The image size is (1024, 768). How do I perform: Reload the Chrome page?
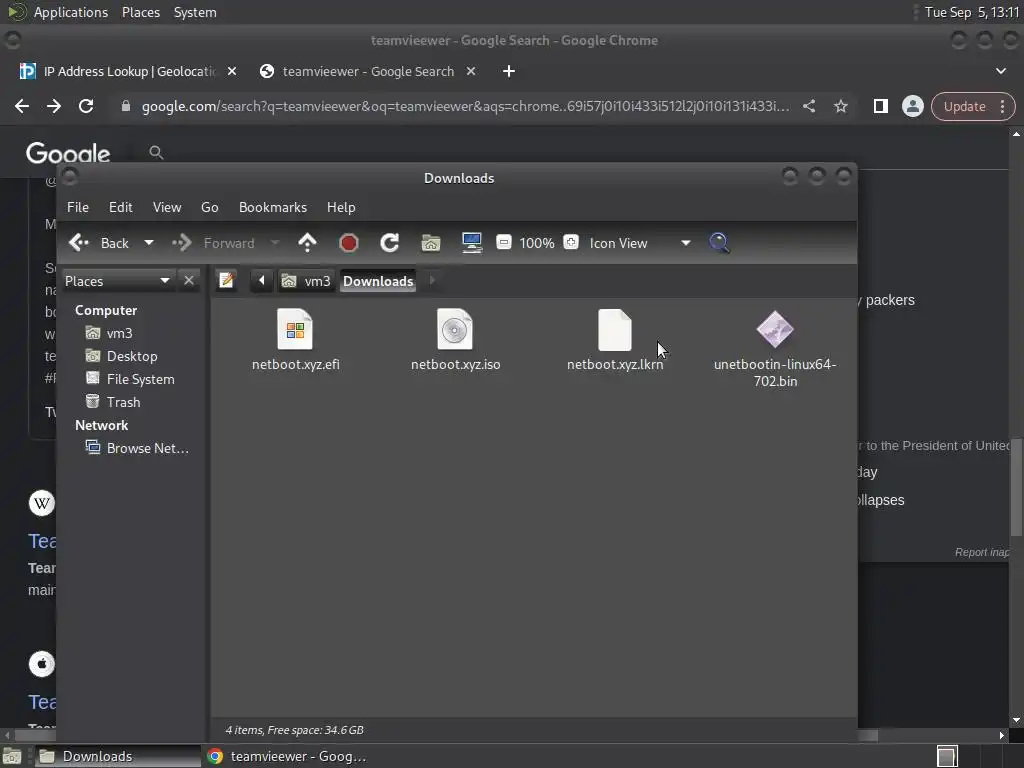pos(86,106)
